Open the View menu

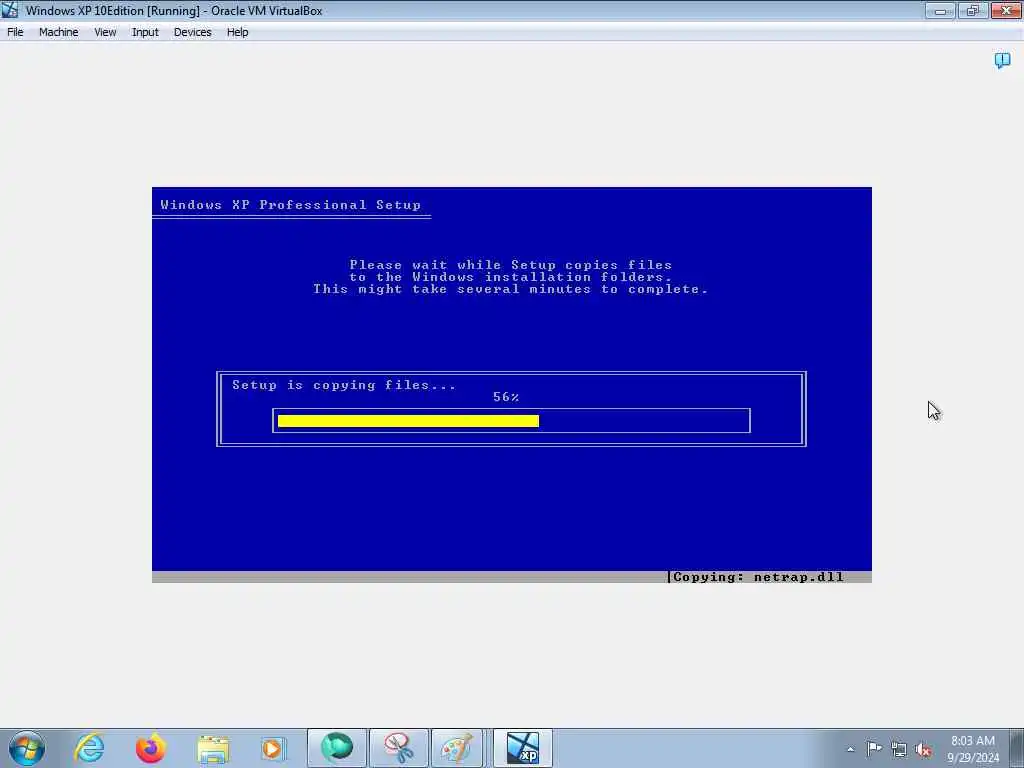(105, 32)
